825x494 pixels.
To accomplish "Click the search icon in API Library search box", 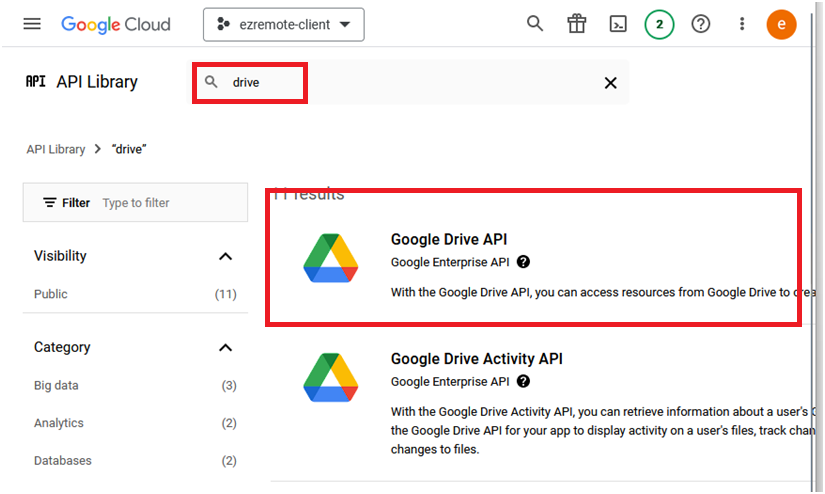I will 211,82.
